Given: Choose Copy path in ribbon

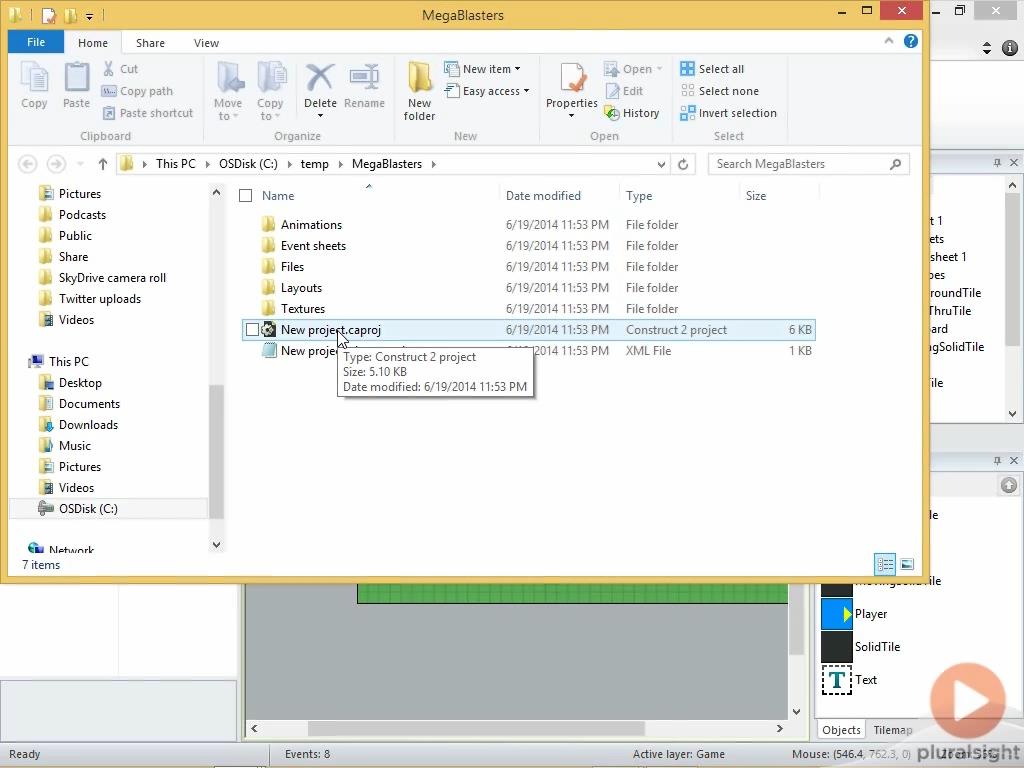Looking at the screenshot, I should coord(137,91).
